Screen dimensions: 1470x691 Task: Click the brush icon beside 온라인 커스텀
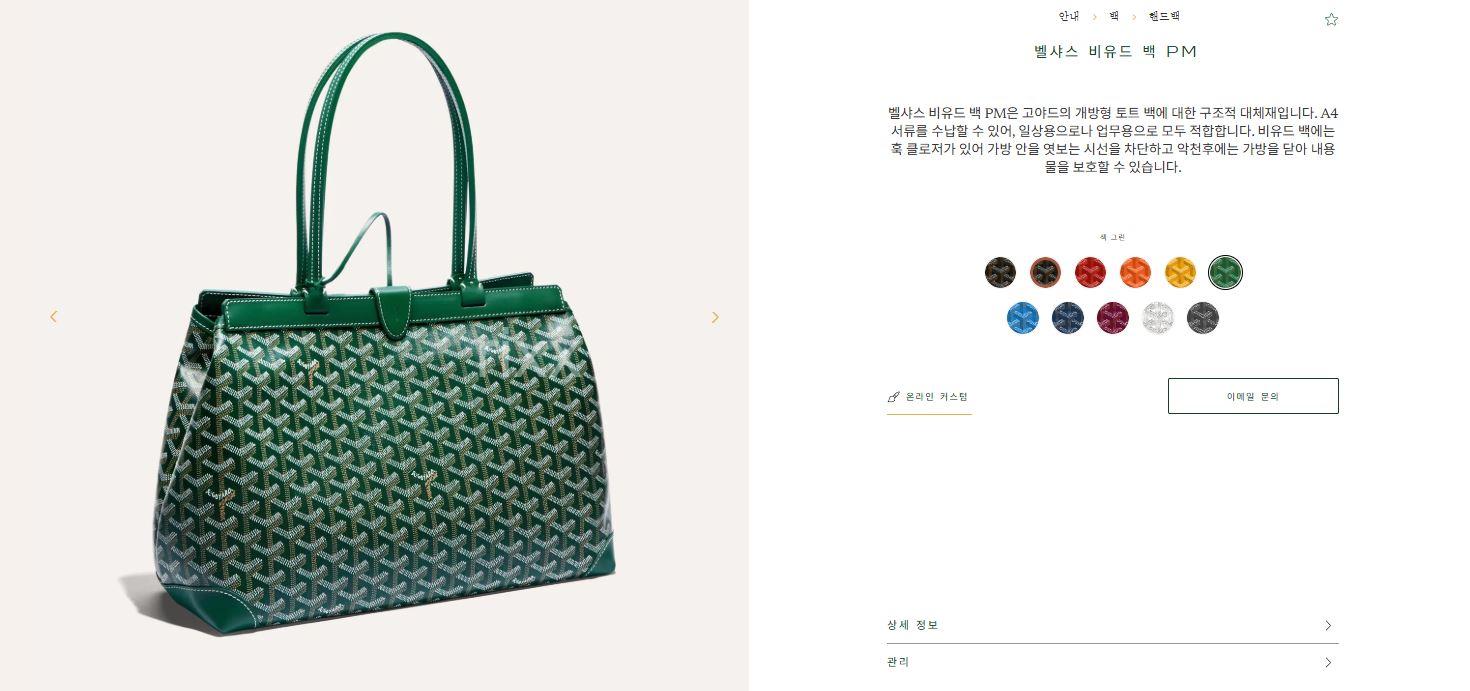pyautogui.click(x=894, y=397)
